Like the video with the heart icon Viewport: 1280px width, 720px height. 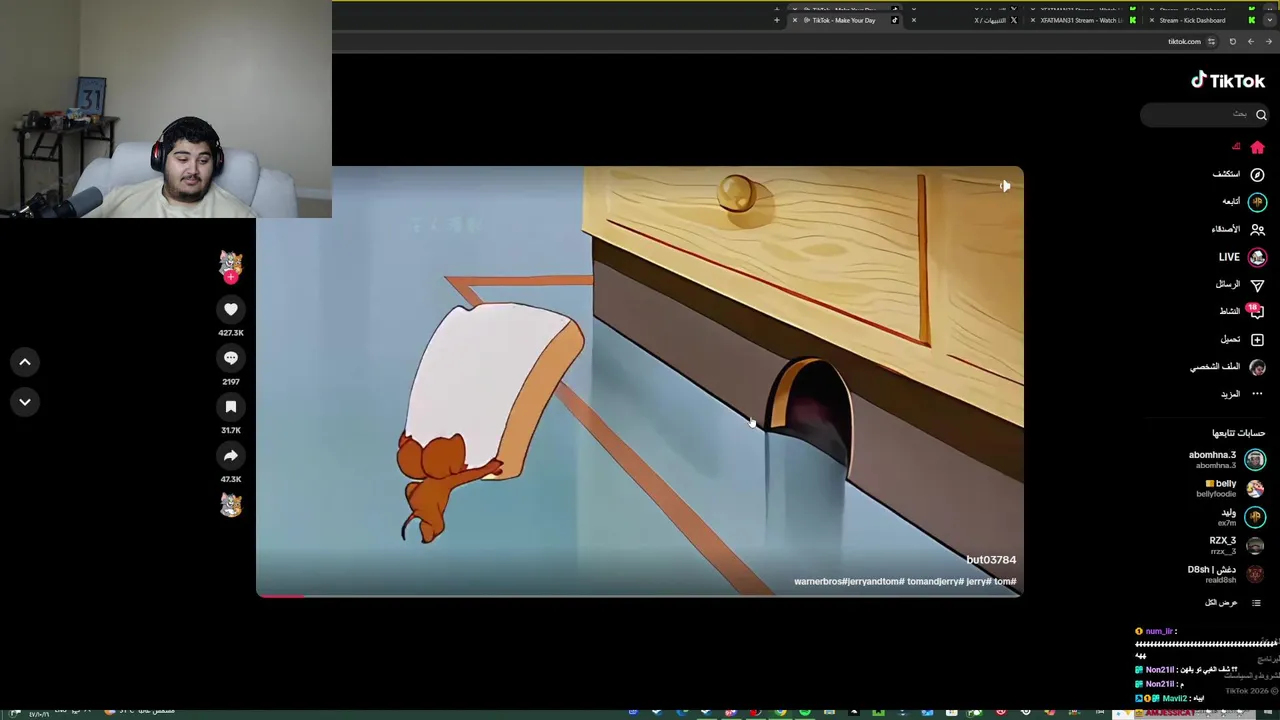click(231, 310)
